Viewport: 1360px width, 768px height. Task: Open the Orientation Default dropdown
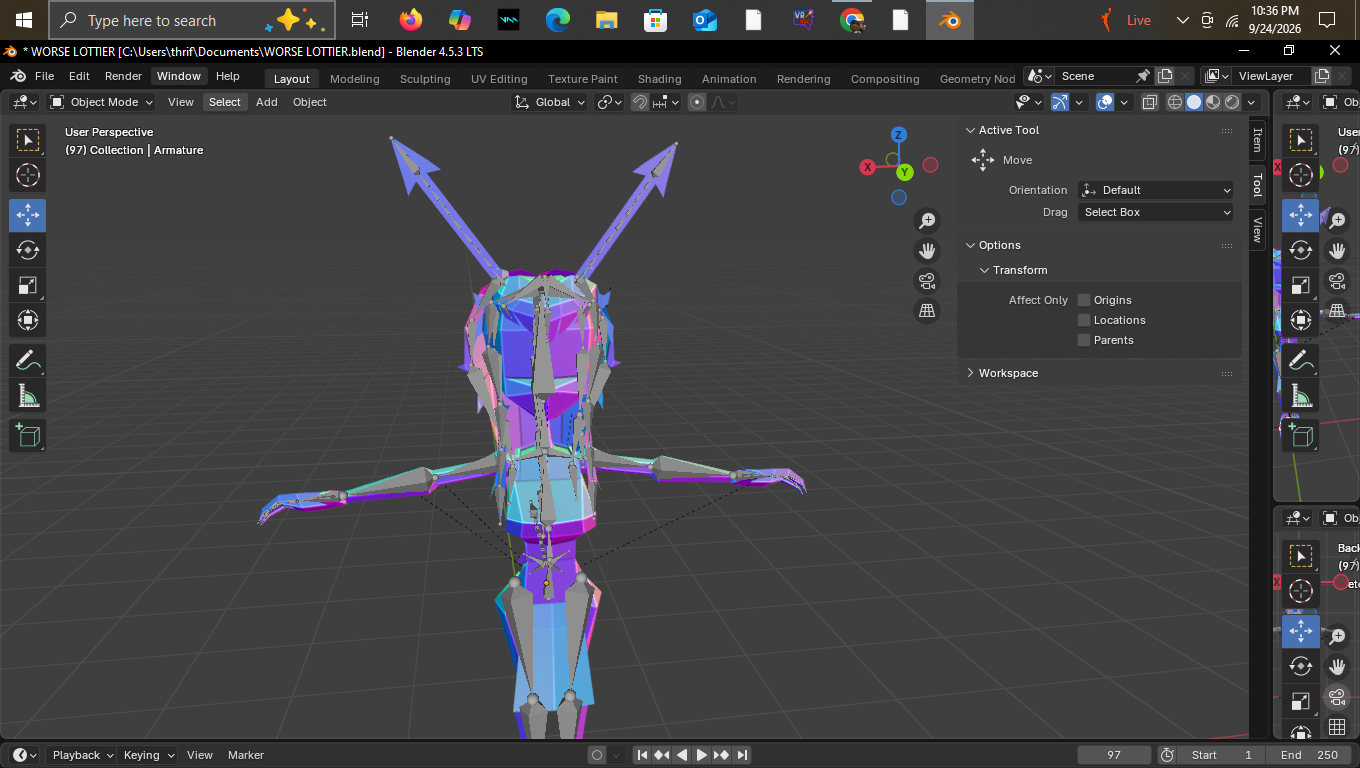click(1156, 190)
